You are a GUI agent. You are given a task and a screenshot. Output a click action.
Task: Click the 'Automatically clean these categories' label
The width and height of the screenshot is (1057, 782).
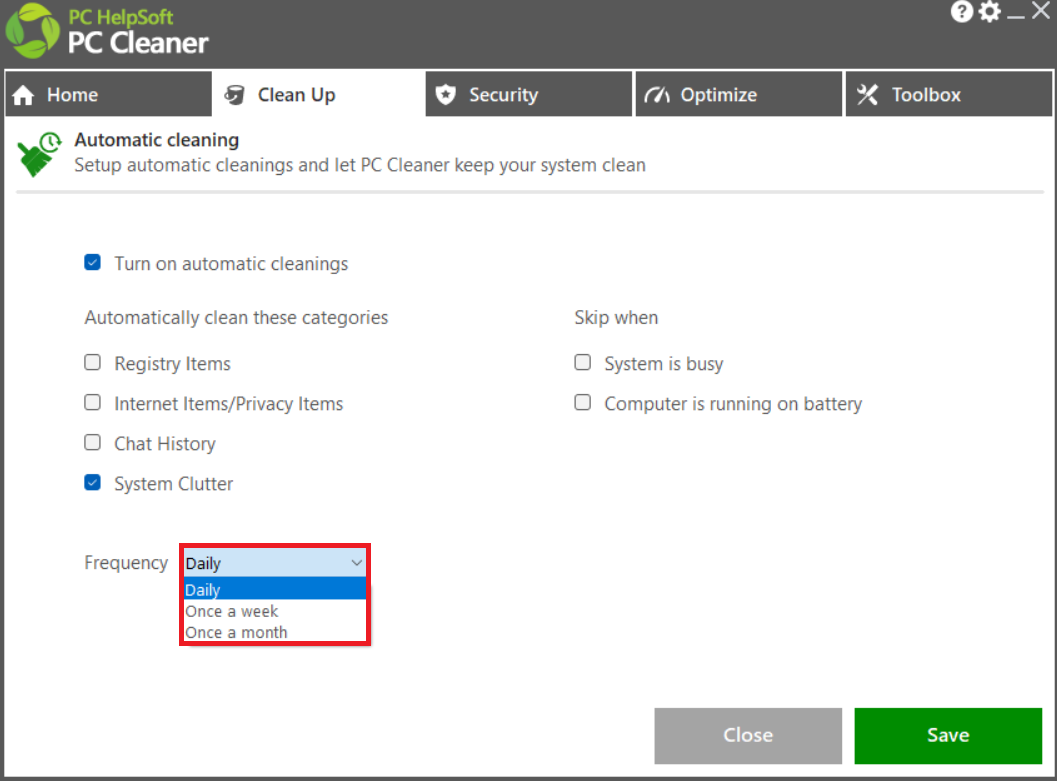(237, 318)
